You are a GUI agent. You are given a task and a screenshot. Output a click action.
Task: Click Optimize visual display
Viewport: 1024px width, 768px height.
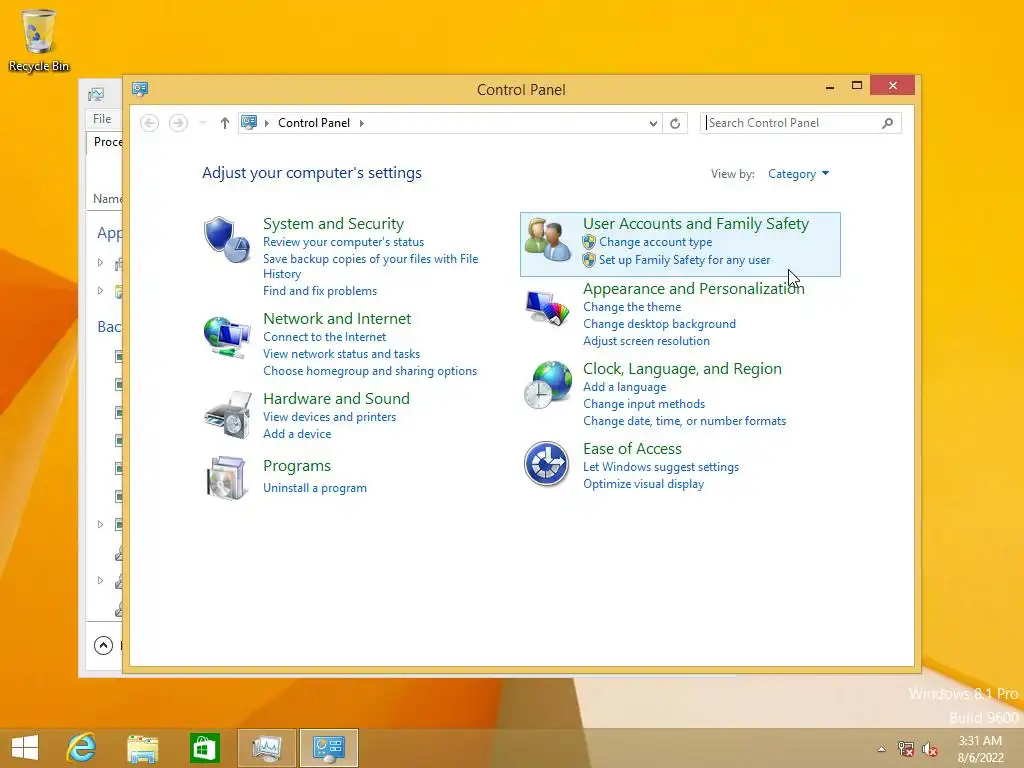[x=643, y=484]
